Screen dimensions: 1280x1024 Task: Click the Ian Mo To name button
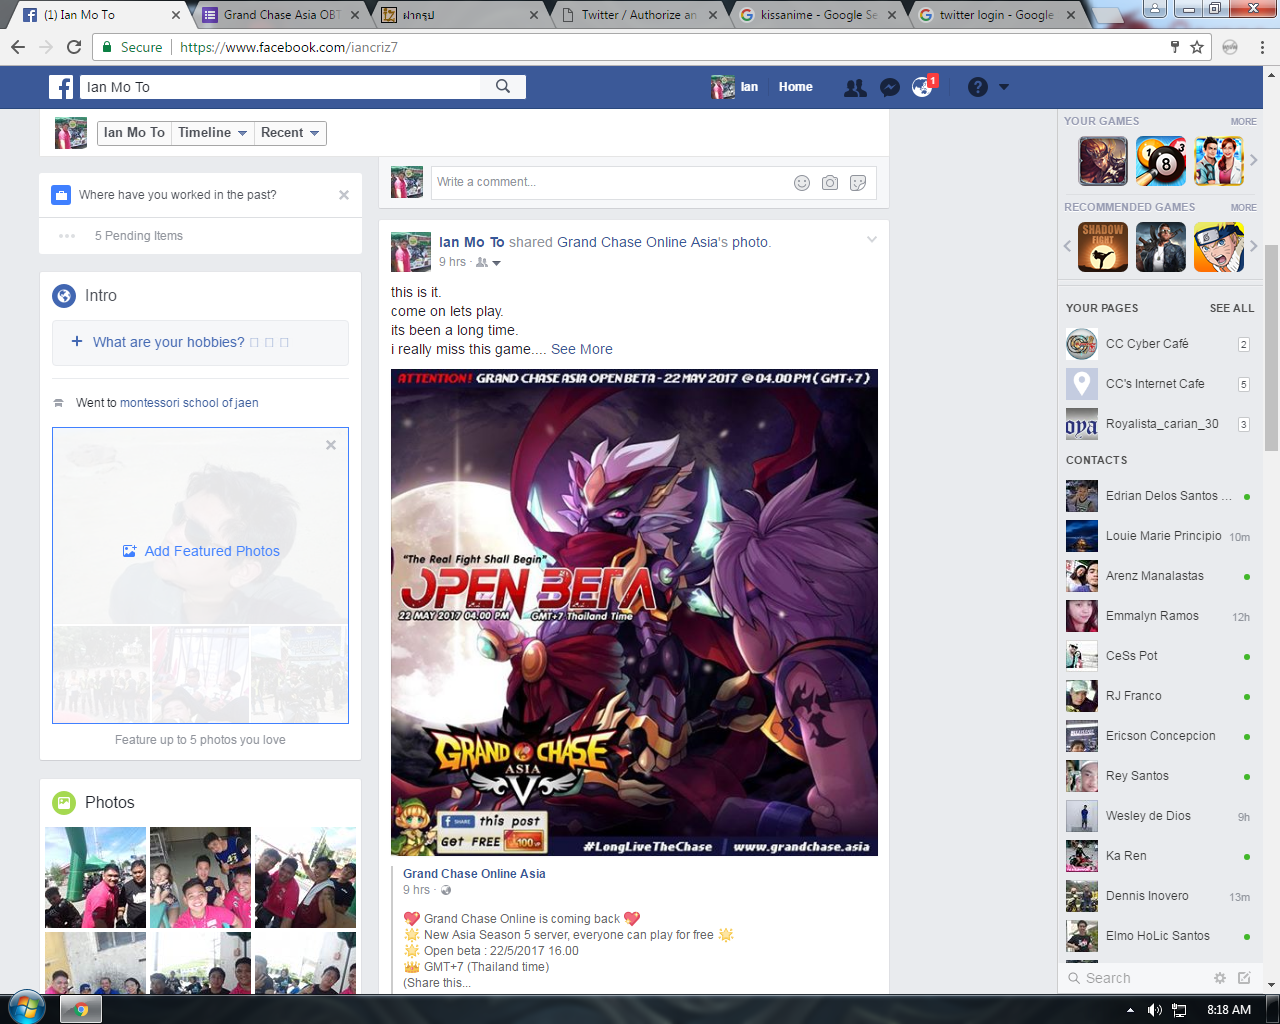pos(134,133)
